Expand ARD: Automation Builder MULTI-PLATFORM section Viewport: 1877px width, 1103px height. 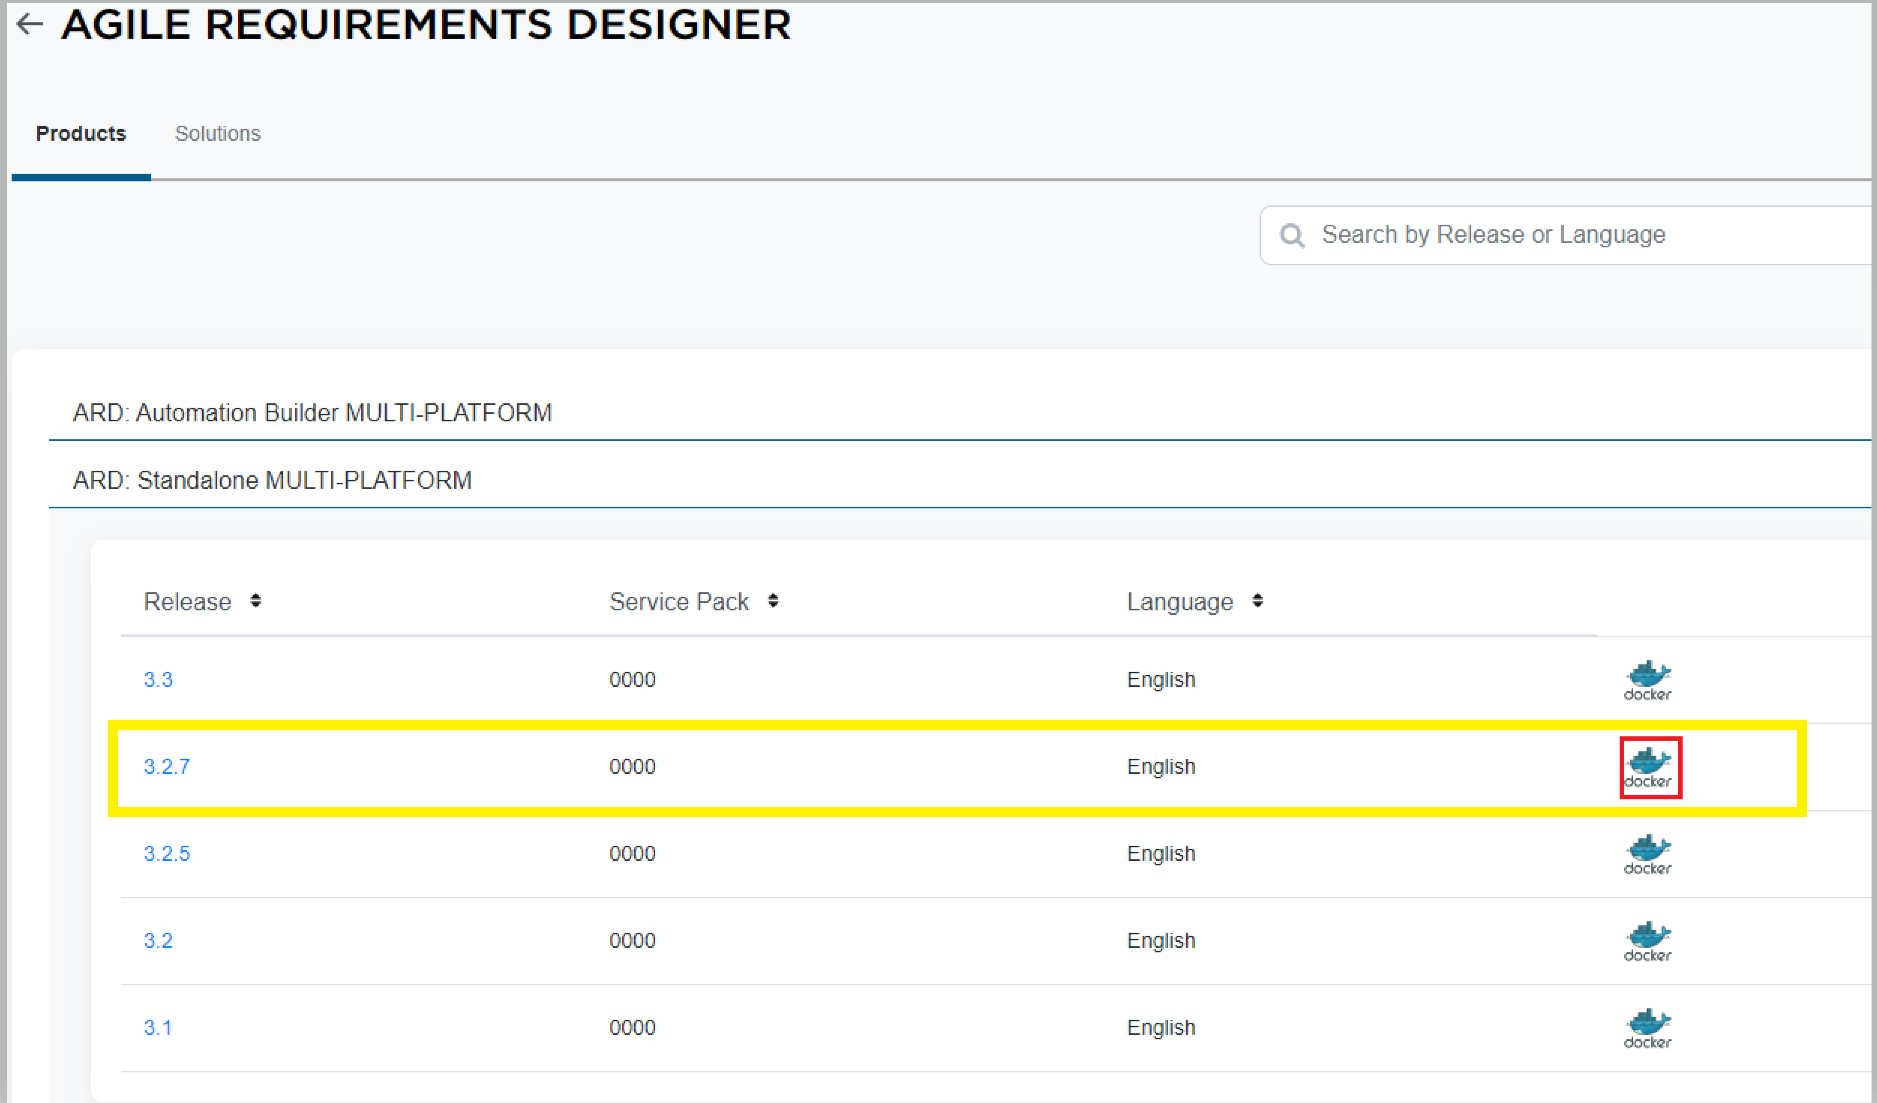[x=312, y=413]
